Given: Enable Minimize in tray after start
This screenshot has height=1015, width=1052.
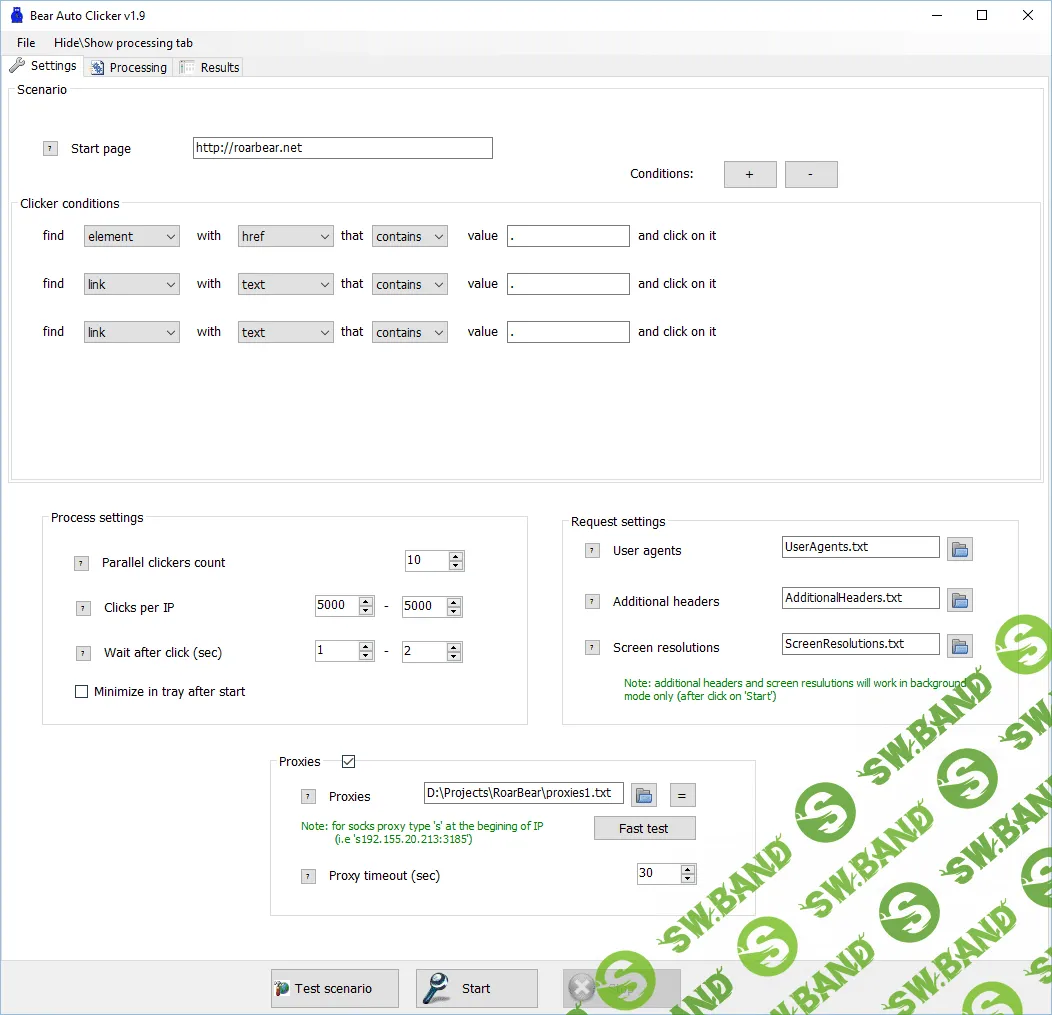Looking at the screenshot, I should pos(82,692).
